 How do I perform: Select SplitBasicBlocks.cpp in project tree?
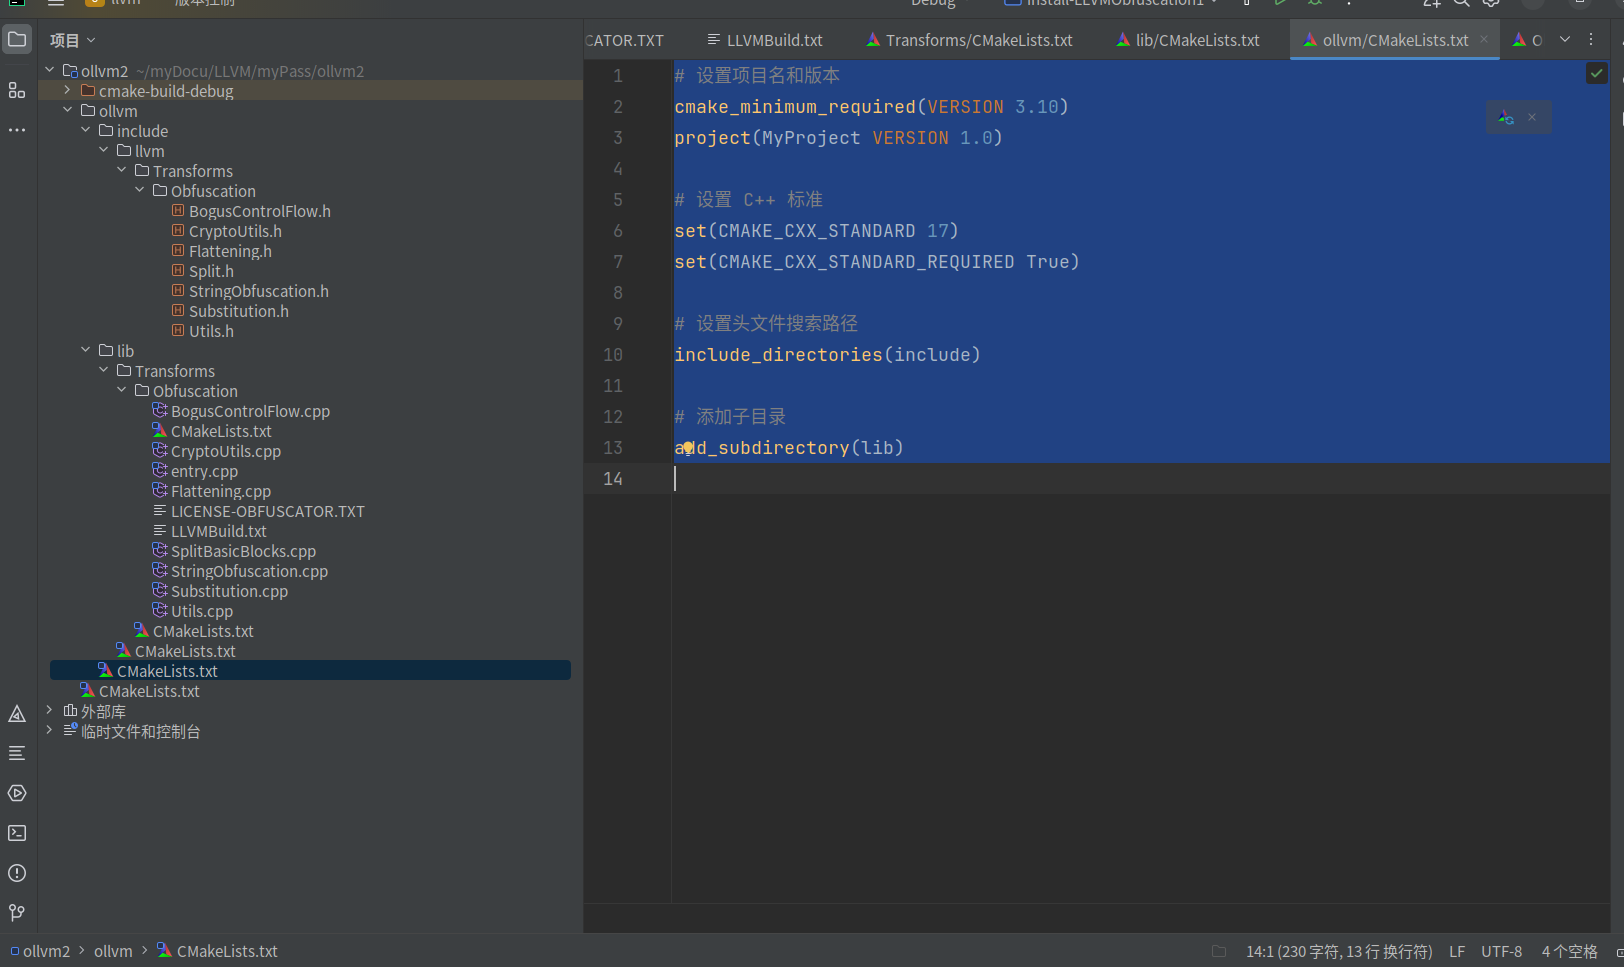pyautogui.click(x=234, y=551)
